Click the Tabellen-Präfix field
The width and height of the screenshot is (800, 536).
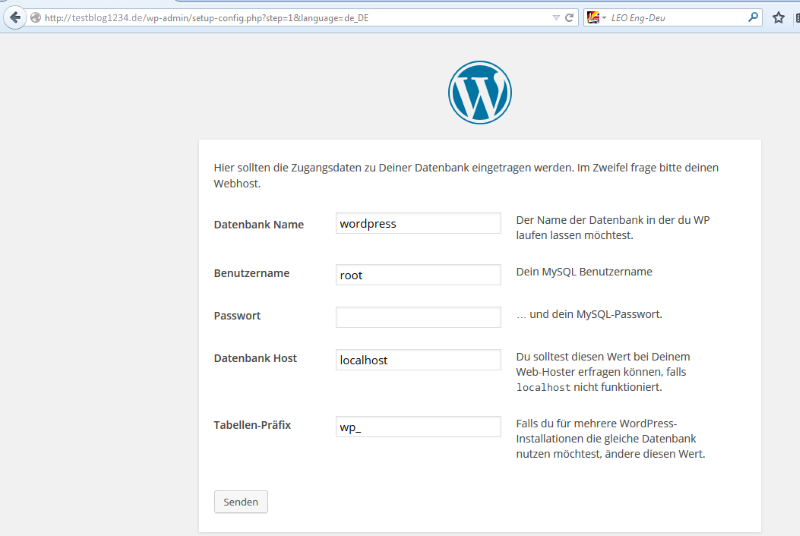[418, 427]
